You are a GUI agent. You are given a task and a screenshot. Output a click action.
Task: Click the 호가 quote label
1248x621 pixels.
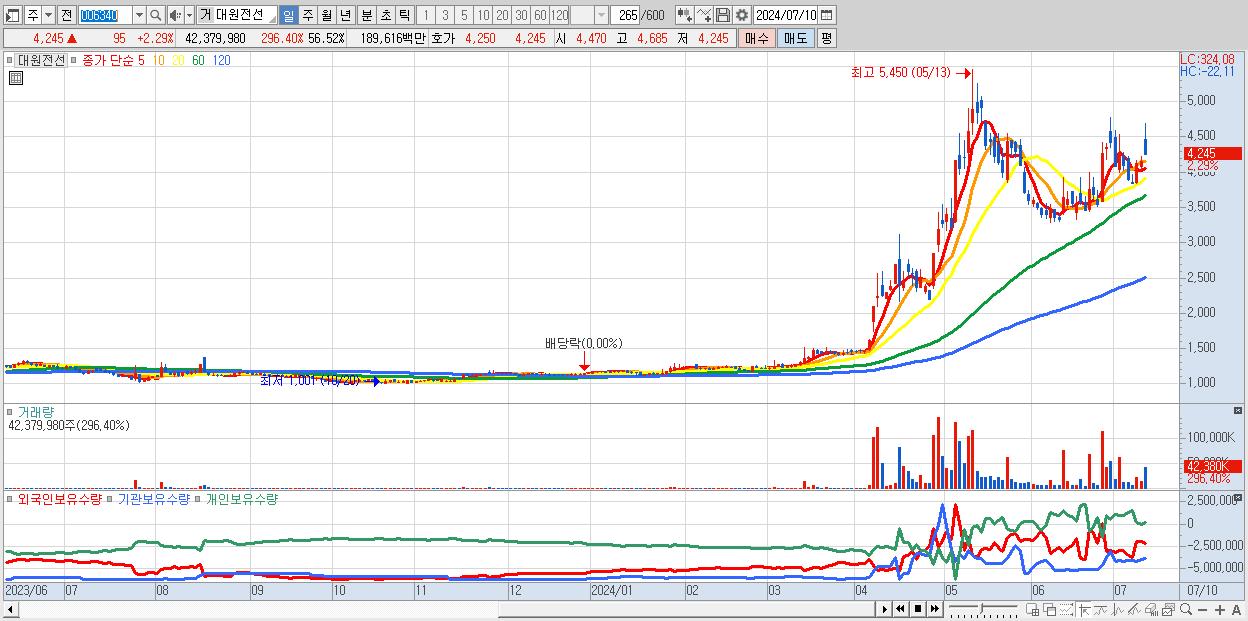(443, 38)
